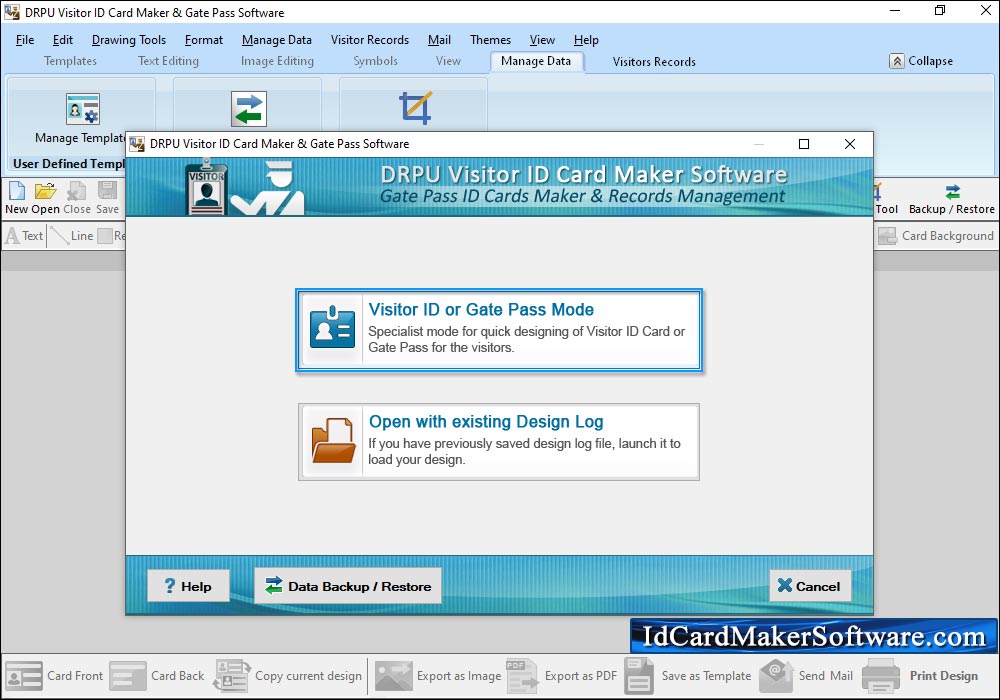Click the IdCardMakerSoftware.com banner link

click(814, 636)
